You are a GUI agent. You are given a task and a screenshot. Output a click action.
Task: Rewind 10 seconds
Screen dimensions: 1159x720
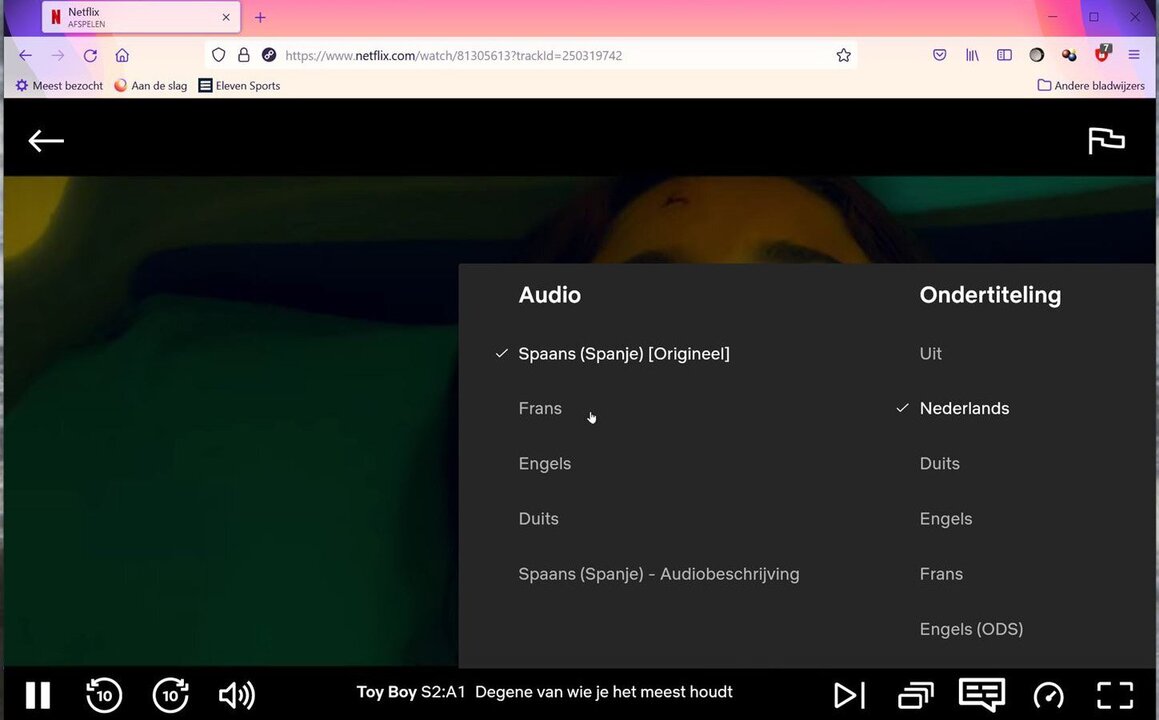coord(104,695)
